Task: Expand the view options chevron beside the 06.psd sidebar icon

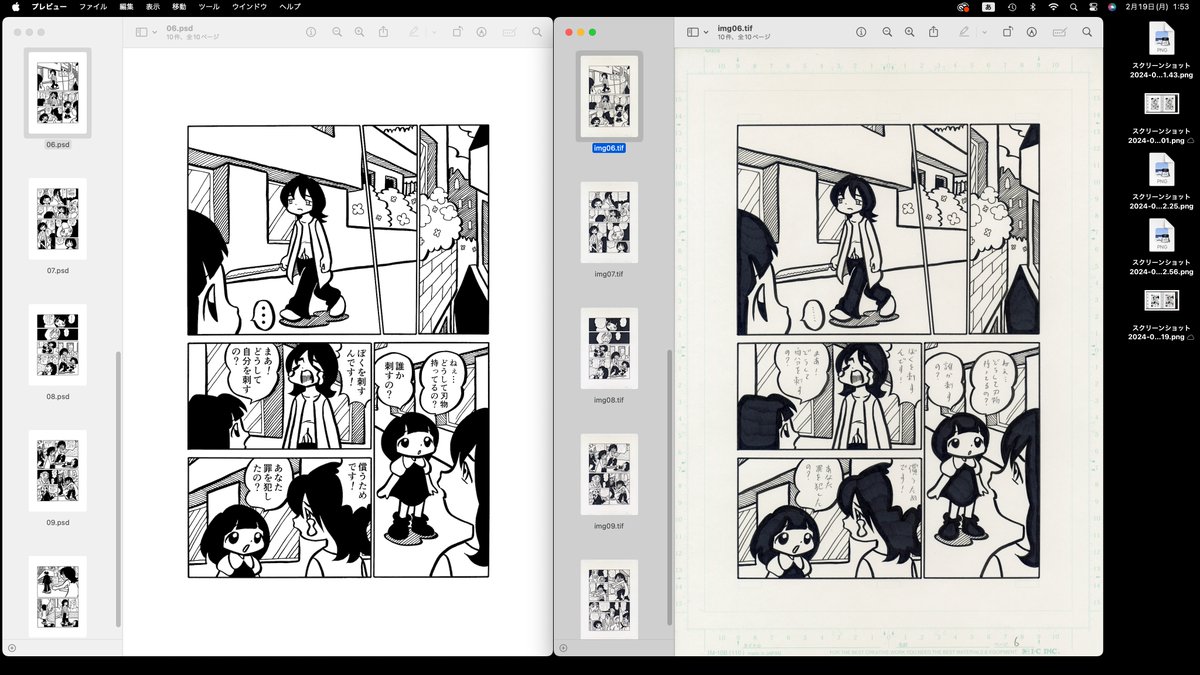Action: coord(154,31)
